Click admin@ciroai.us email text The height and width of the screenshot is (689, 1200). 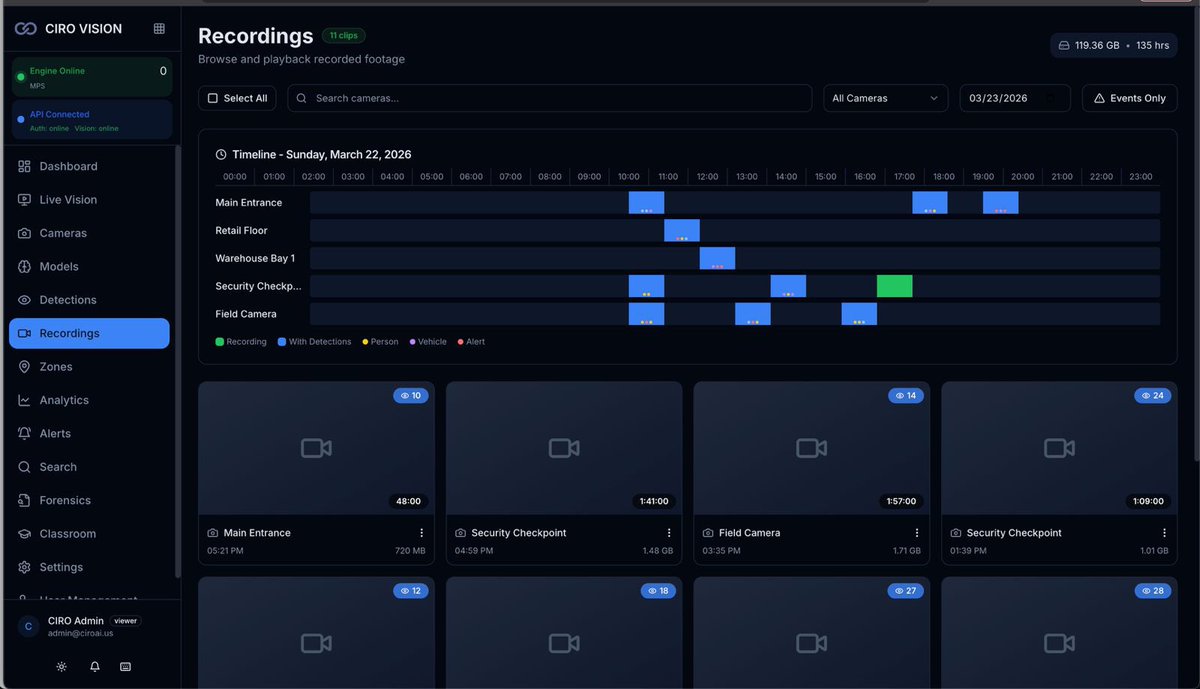80,634
